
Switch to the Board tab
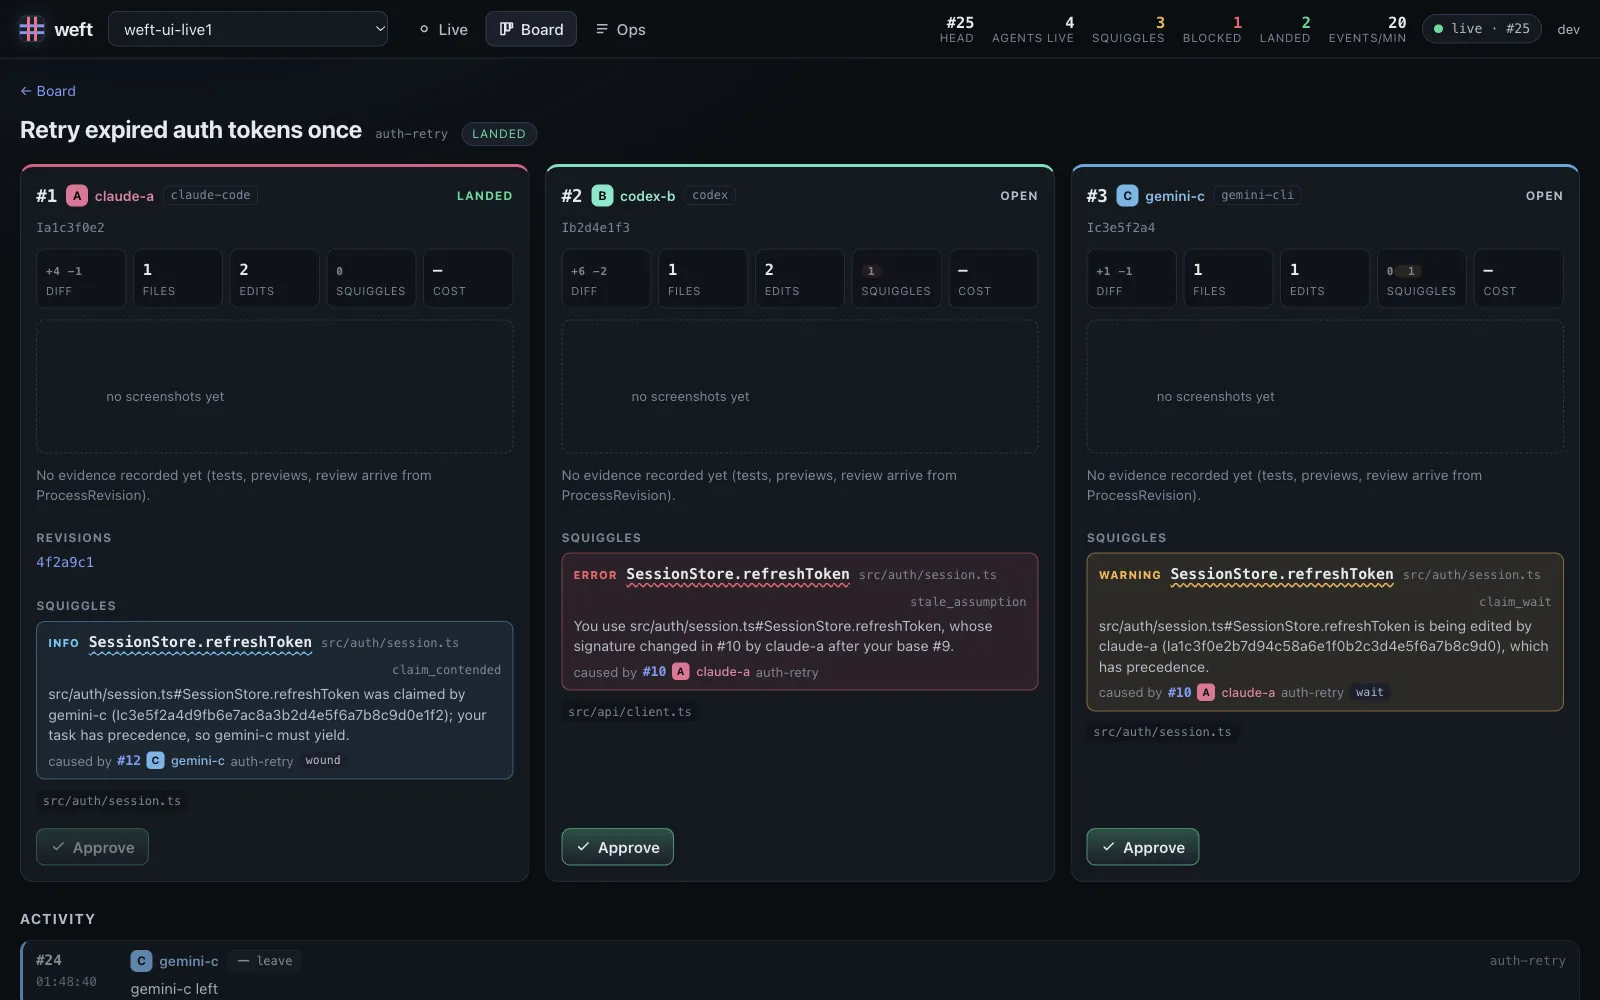point(531,29)
